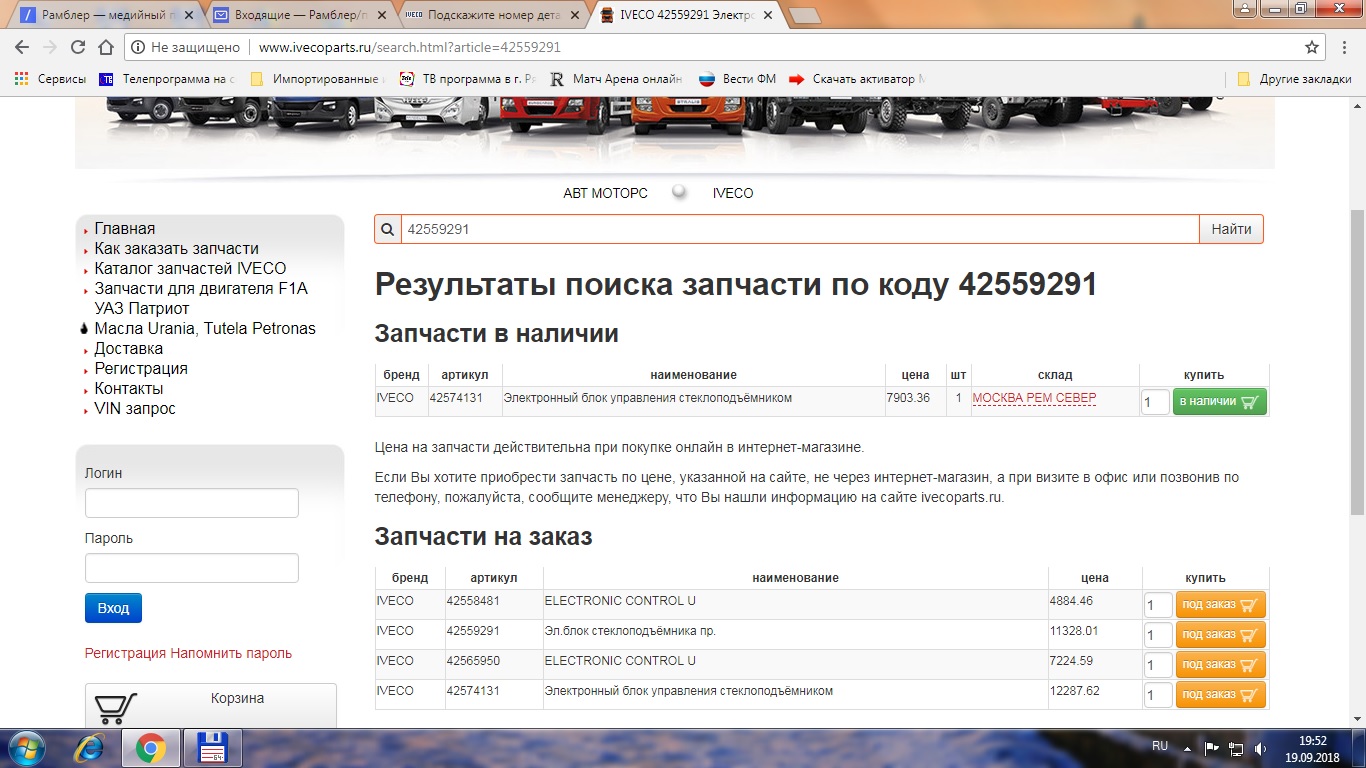1366x768 pixels.
Task: Order 12287.62 part with под заказ button
Action: (x=1221, y=695)
